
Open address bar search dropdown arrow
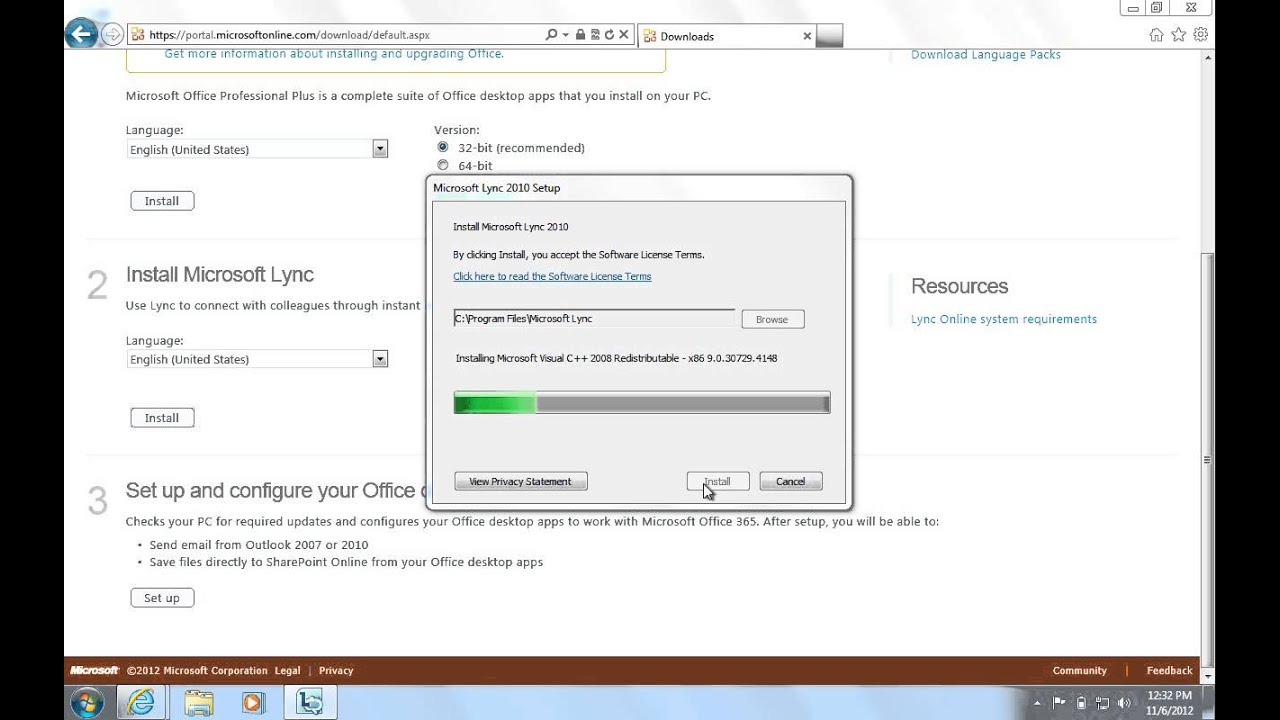tap(565, 35)
